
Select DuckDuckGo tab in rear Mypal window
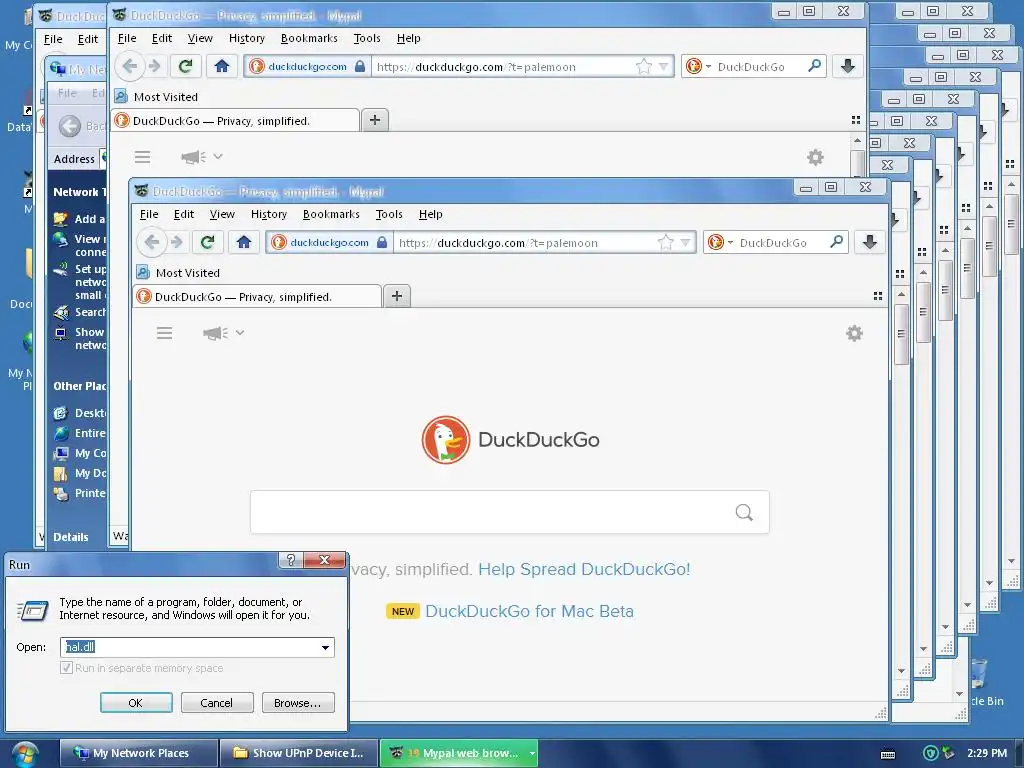click(235, 121)
